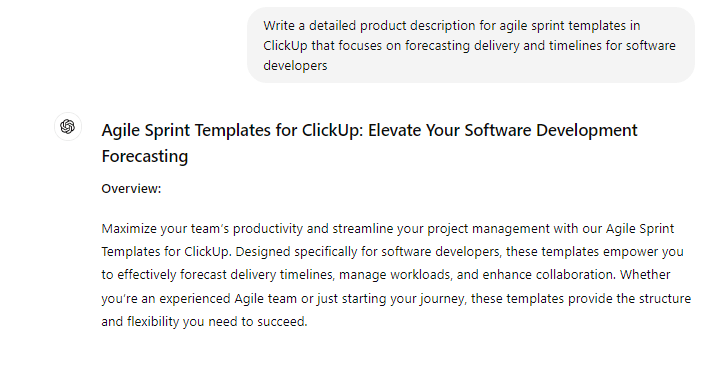The height and width of the screenshot is (365, 712).
Task: Click the ChatGPT logo avatar icon
Action: click(68, 127)
